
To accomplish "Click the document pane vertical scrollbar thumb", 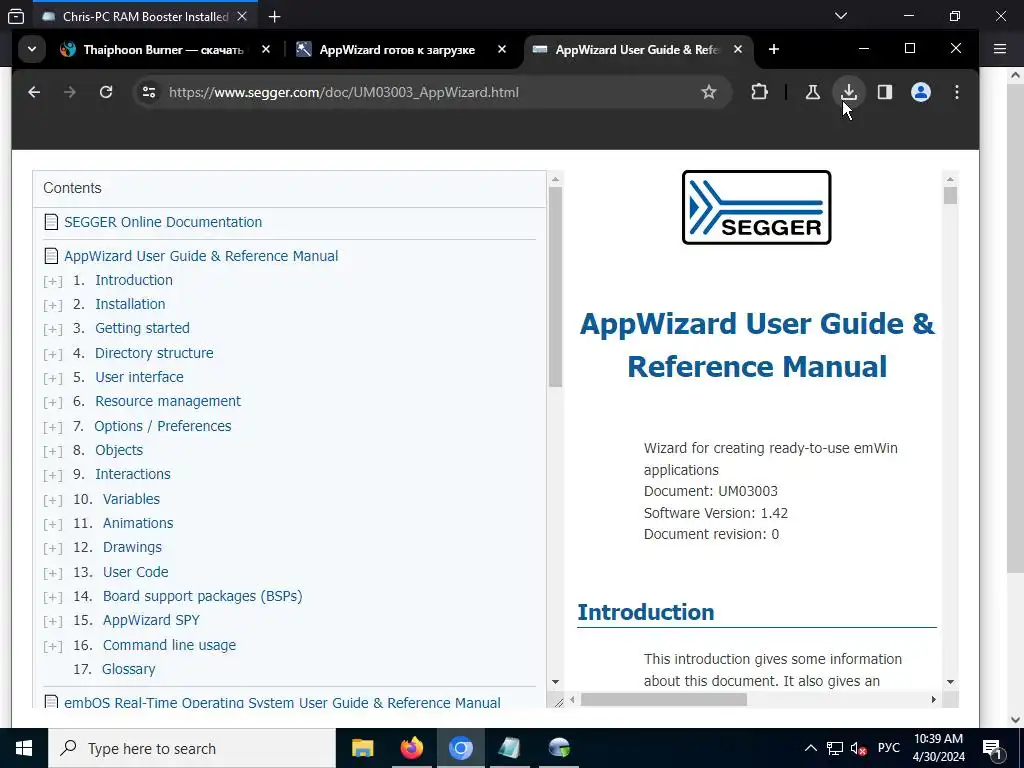I will pos(950,195).
